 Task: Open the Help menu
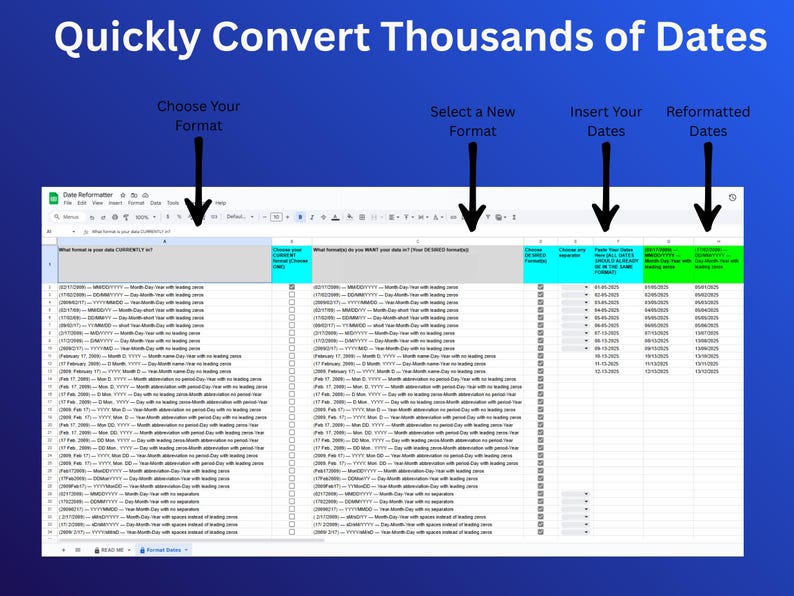coord(221,203)
